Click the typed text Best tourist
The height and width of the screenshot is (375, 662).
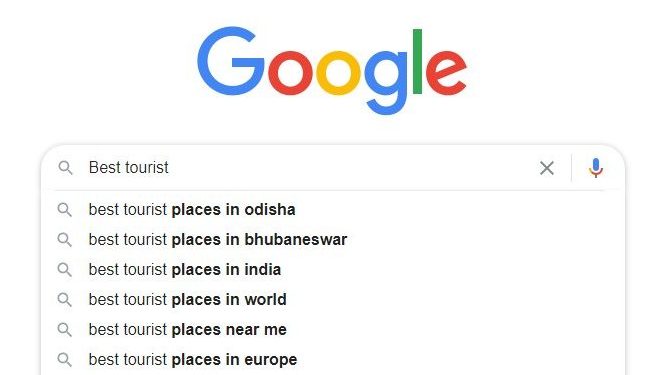(129, 168)
